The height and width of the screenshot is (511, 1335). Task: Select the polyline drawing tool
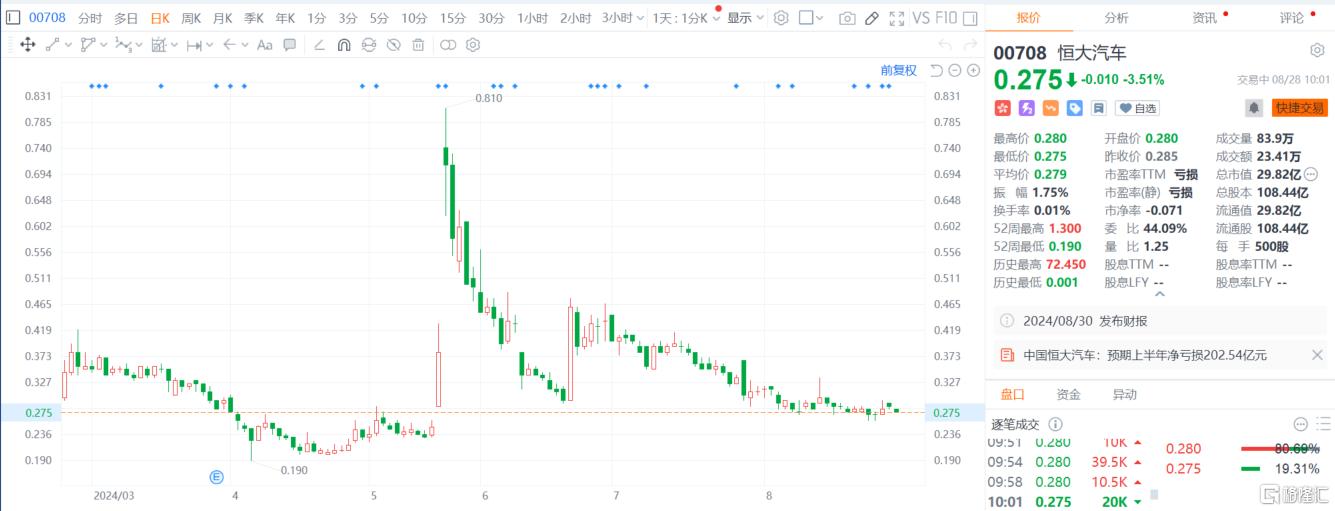pyautogui.click(x=88, y=44)
